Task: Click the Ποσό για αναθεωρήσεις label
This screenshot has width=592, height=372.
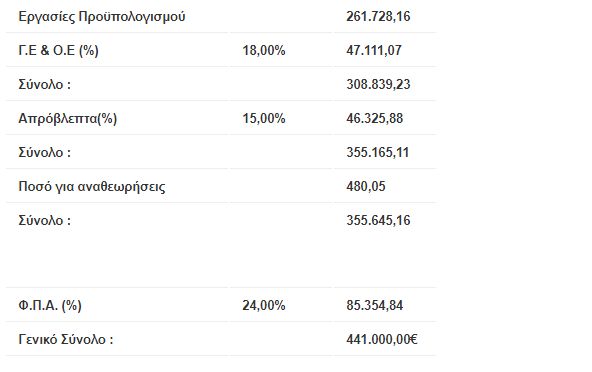Action: point(92,187)
